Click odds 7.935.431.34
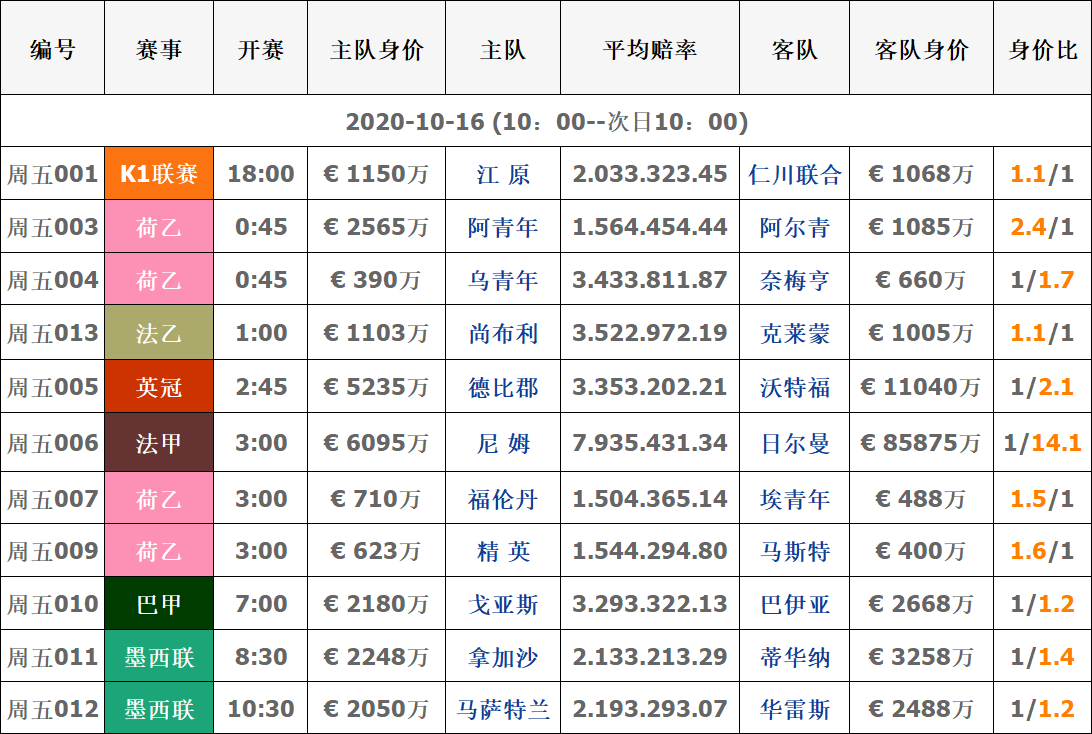1092x734 pixels. point(650,442)
